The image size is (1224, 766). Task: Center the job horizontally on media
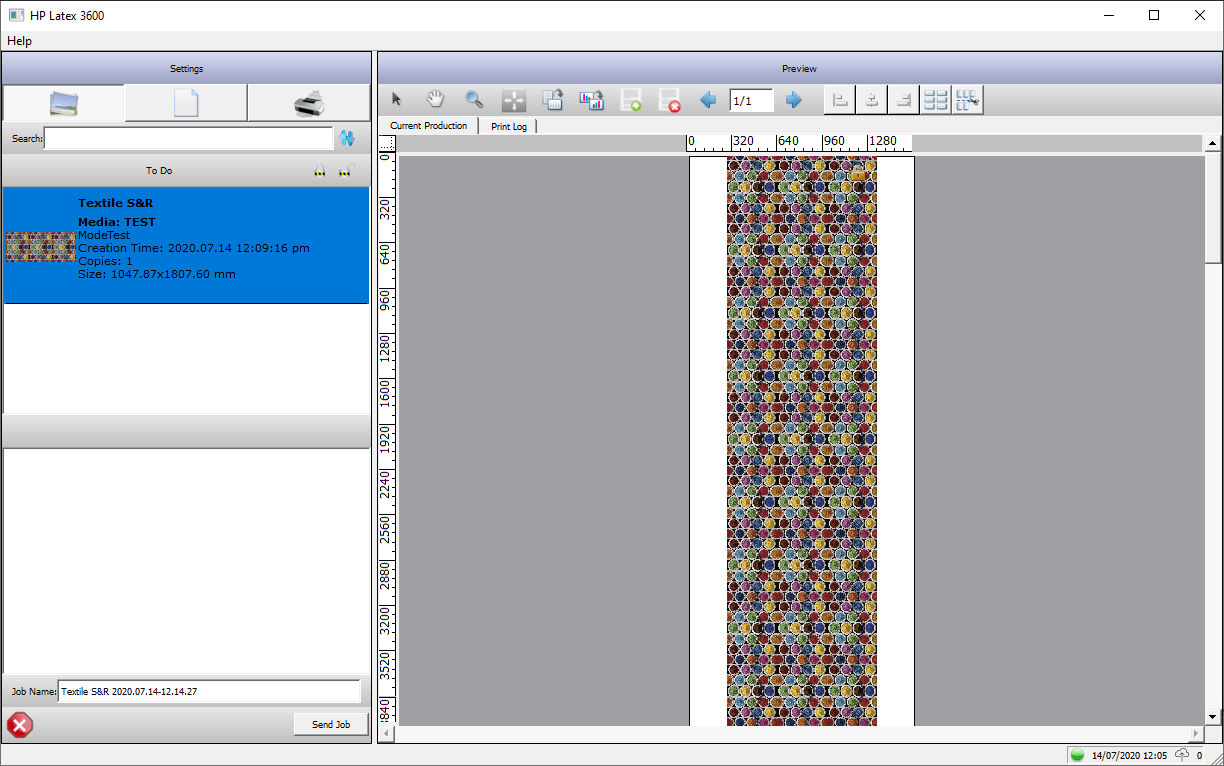click(872, 100)
